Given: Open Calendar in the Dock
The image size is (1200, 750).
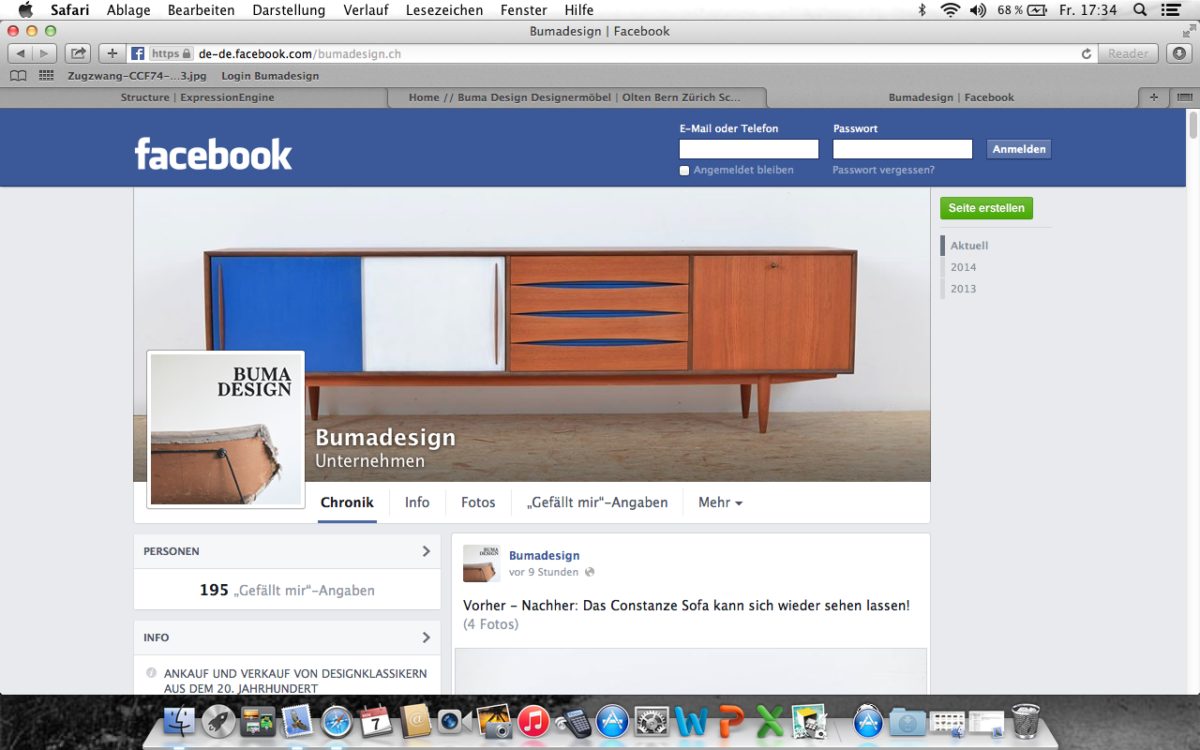Looking at the screenshot, I should pos(376,720).
